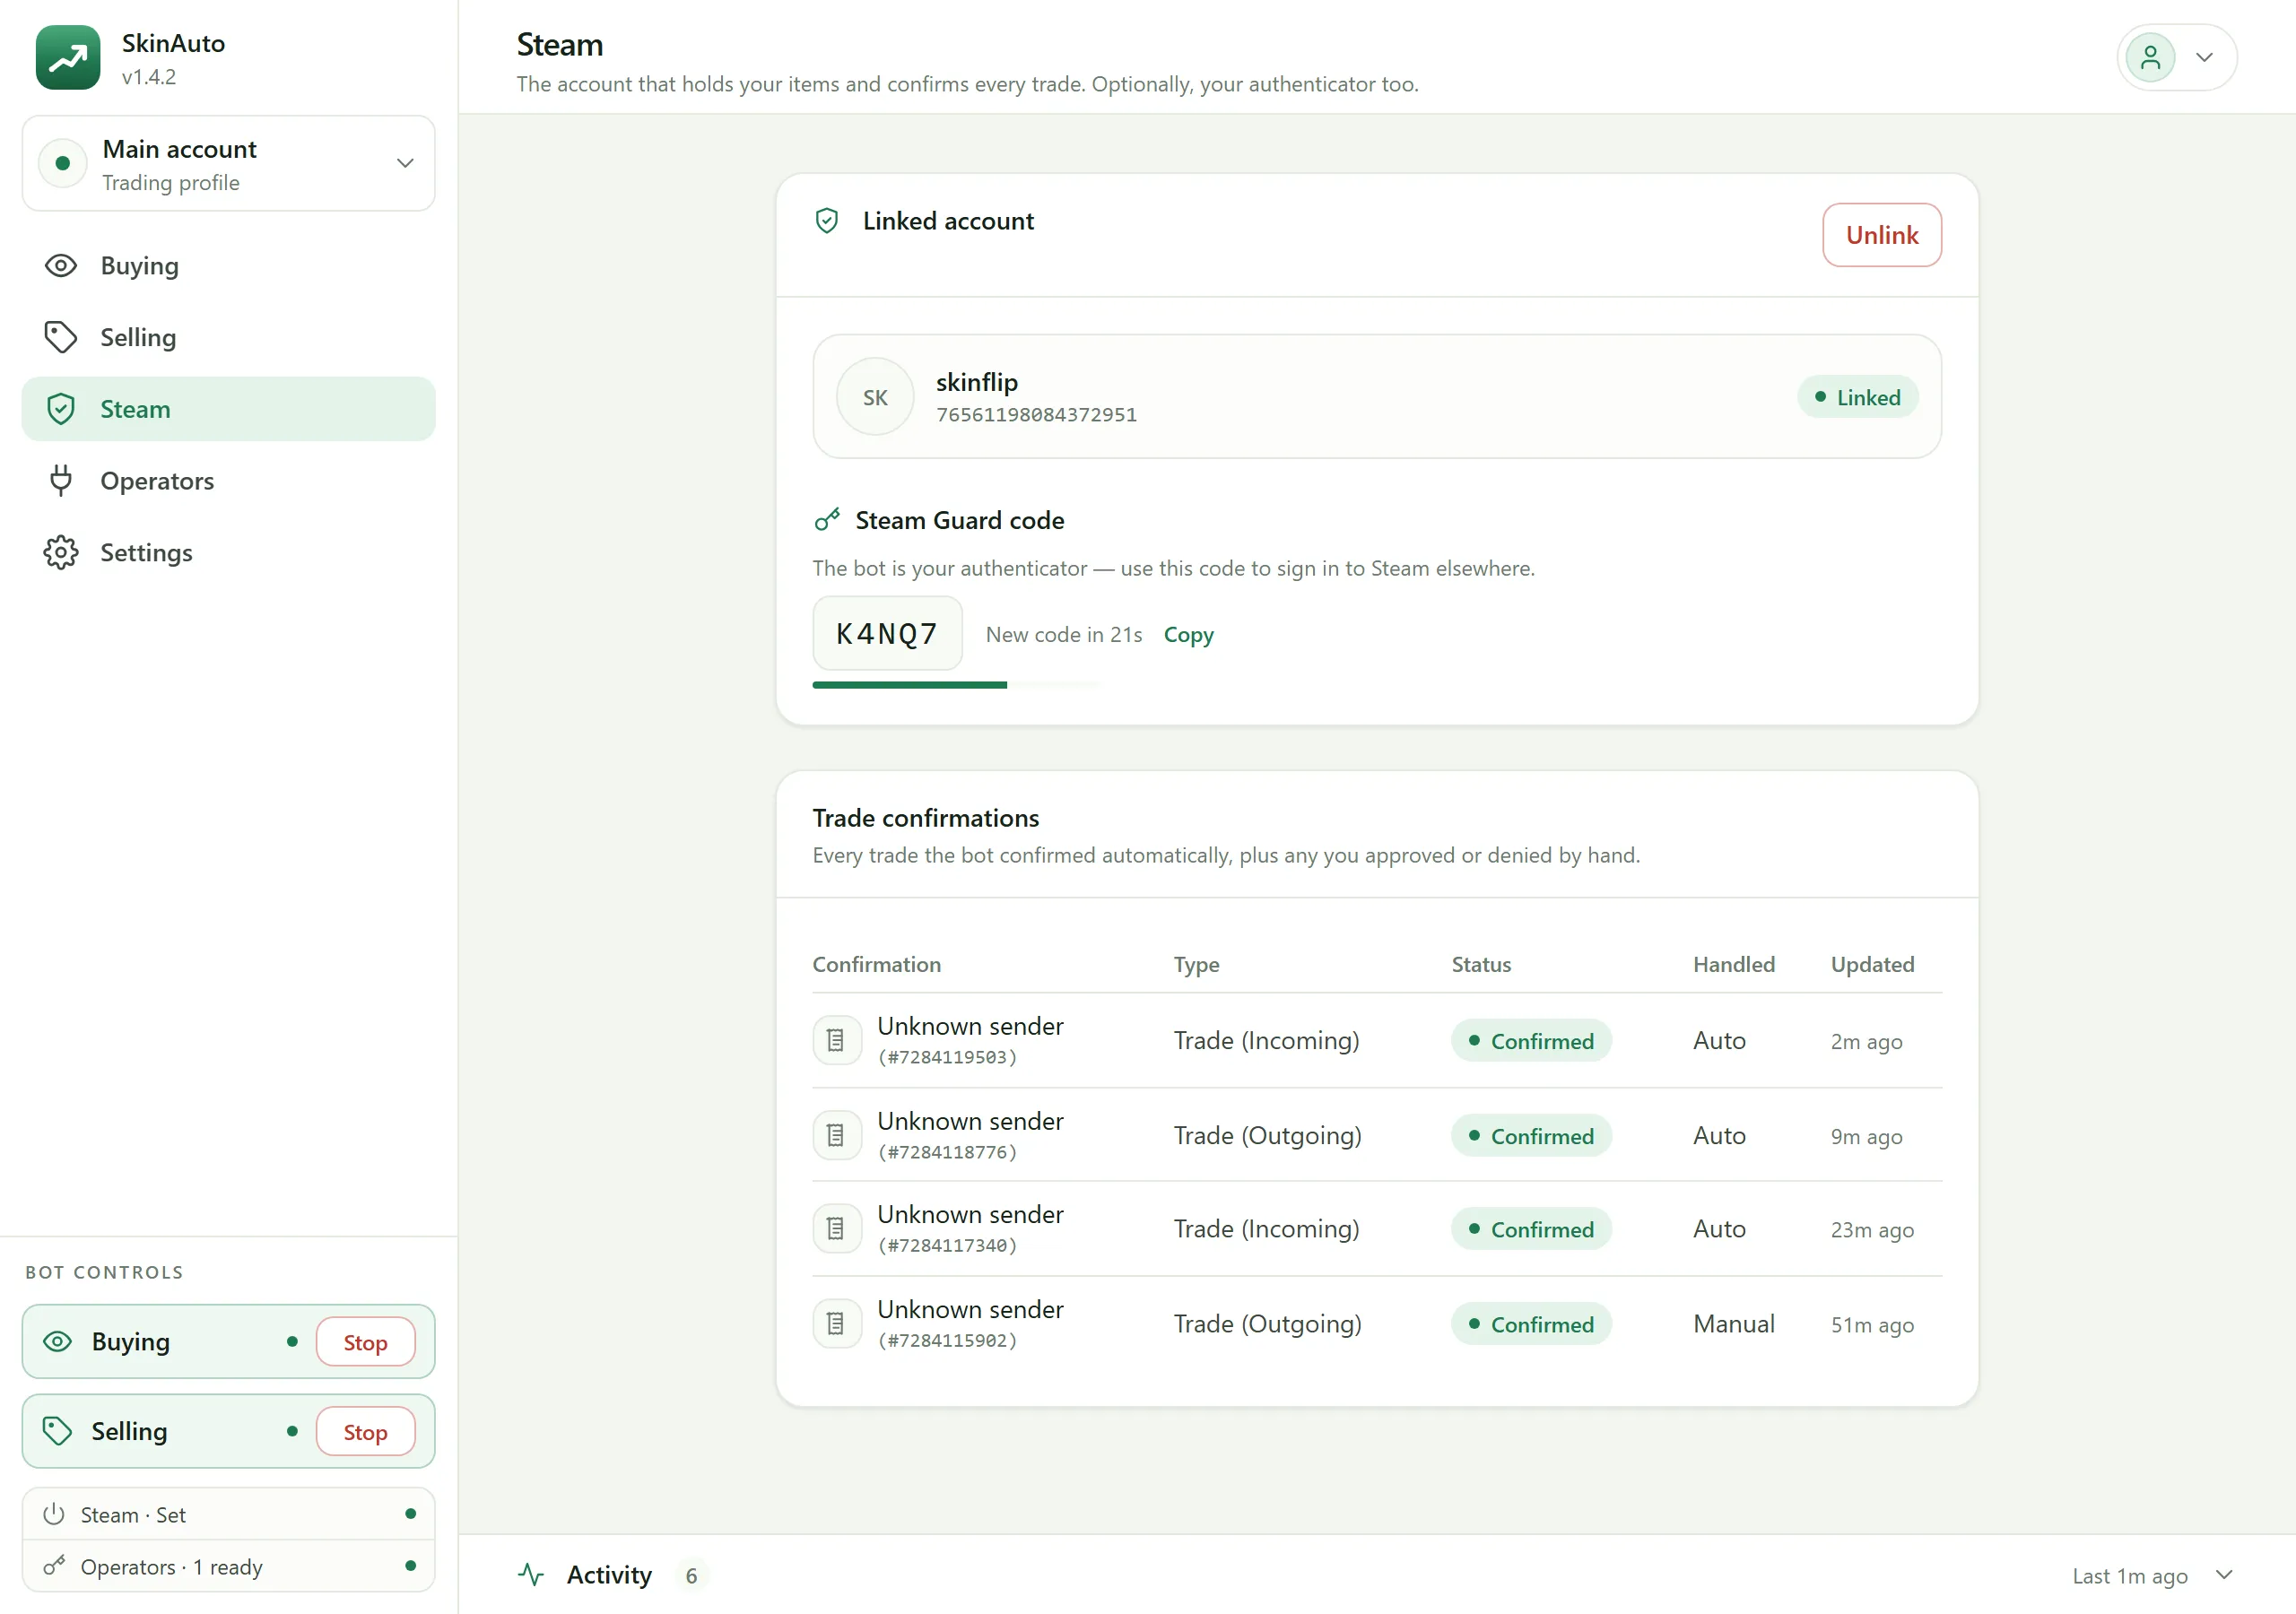
Task: Click the user profile avatar icon
Action: click(x=2150, y=58)
